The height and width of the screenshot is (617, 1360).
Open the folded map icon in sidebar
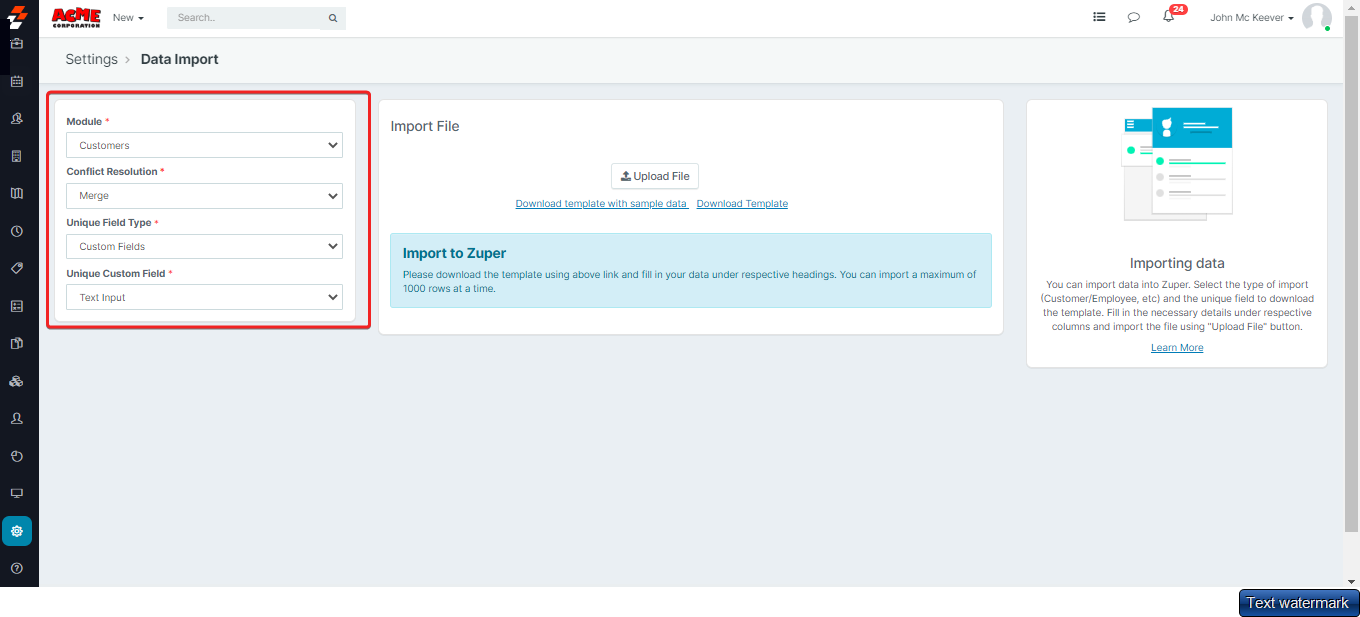pos(17,193)
